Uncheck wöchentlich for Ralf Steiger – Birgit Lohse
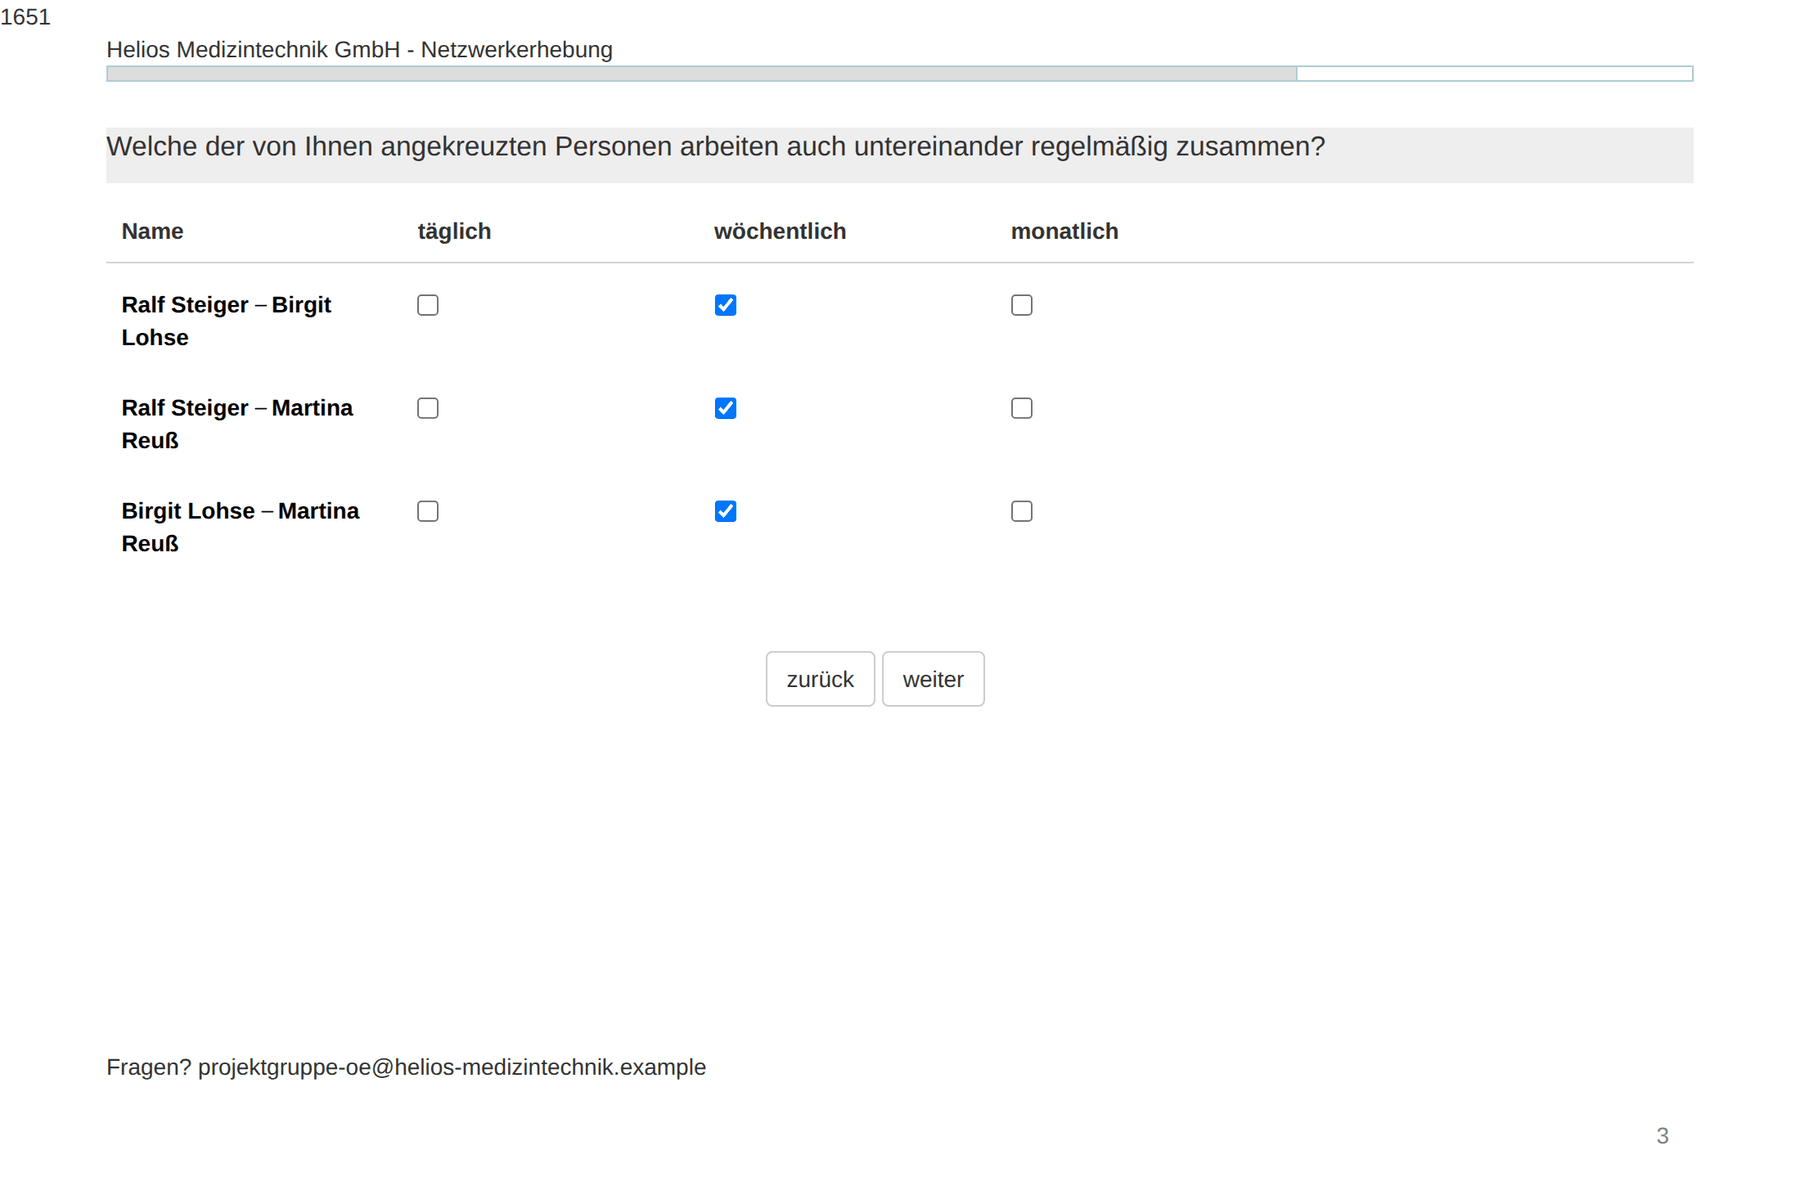Screen dimensions: 1800x1177 726,305
